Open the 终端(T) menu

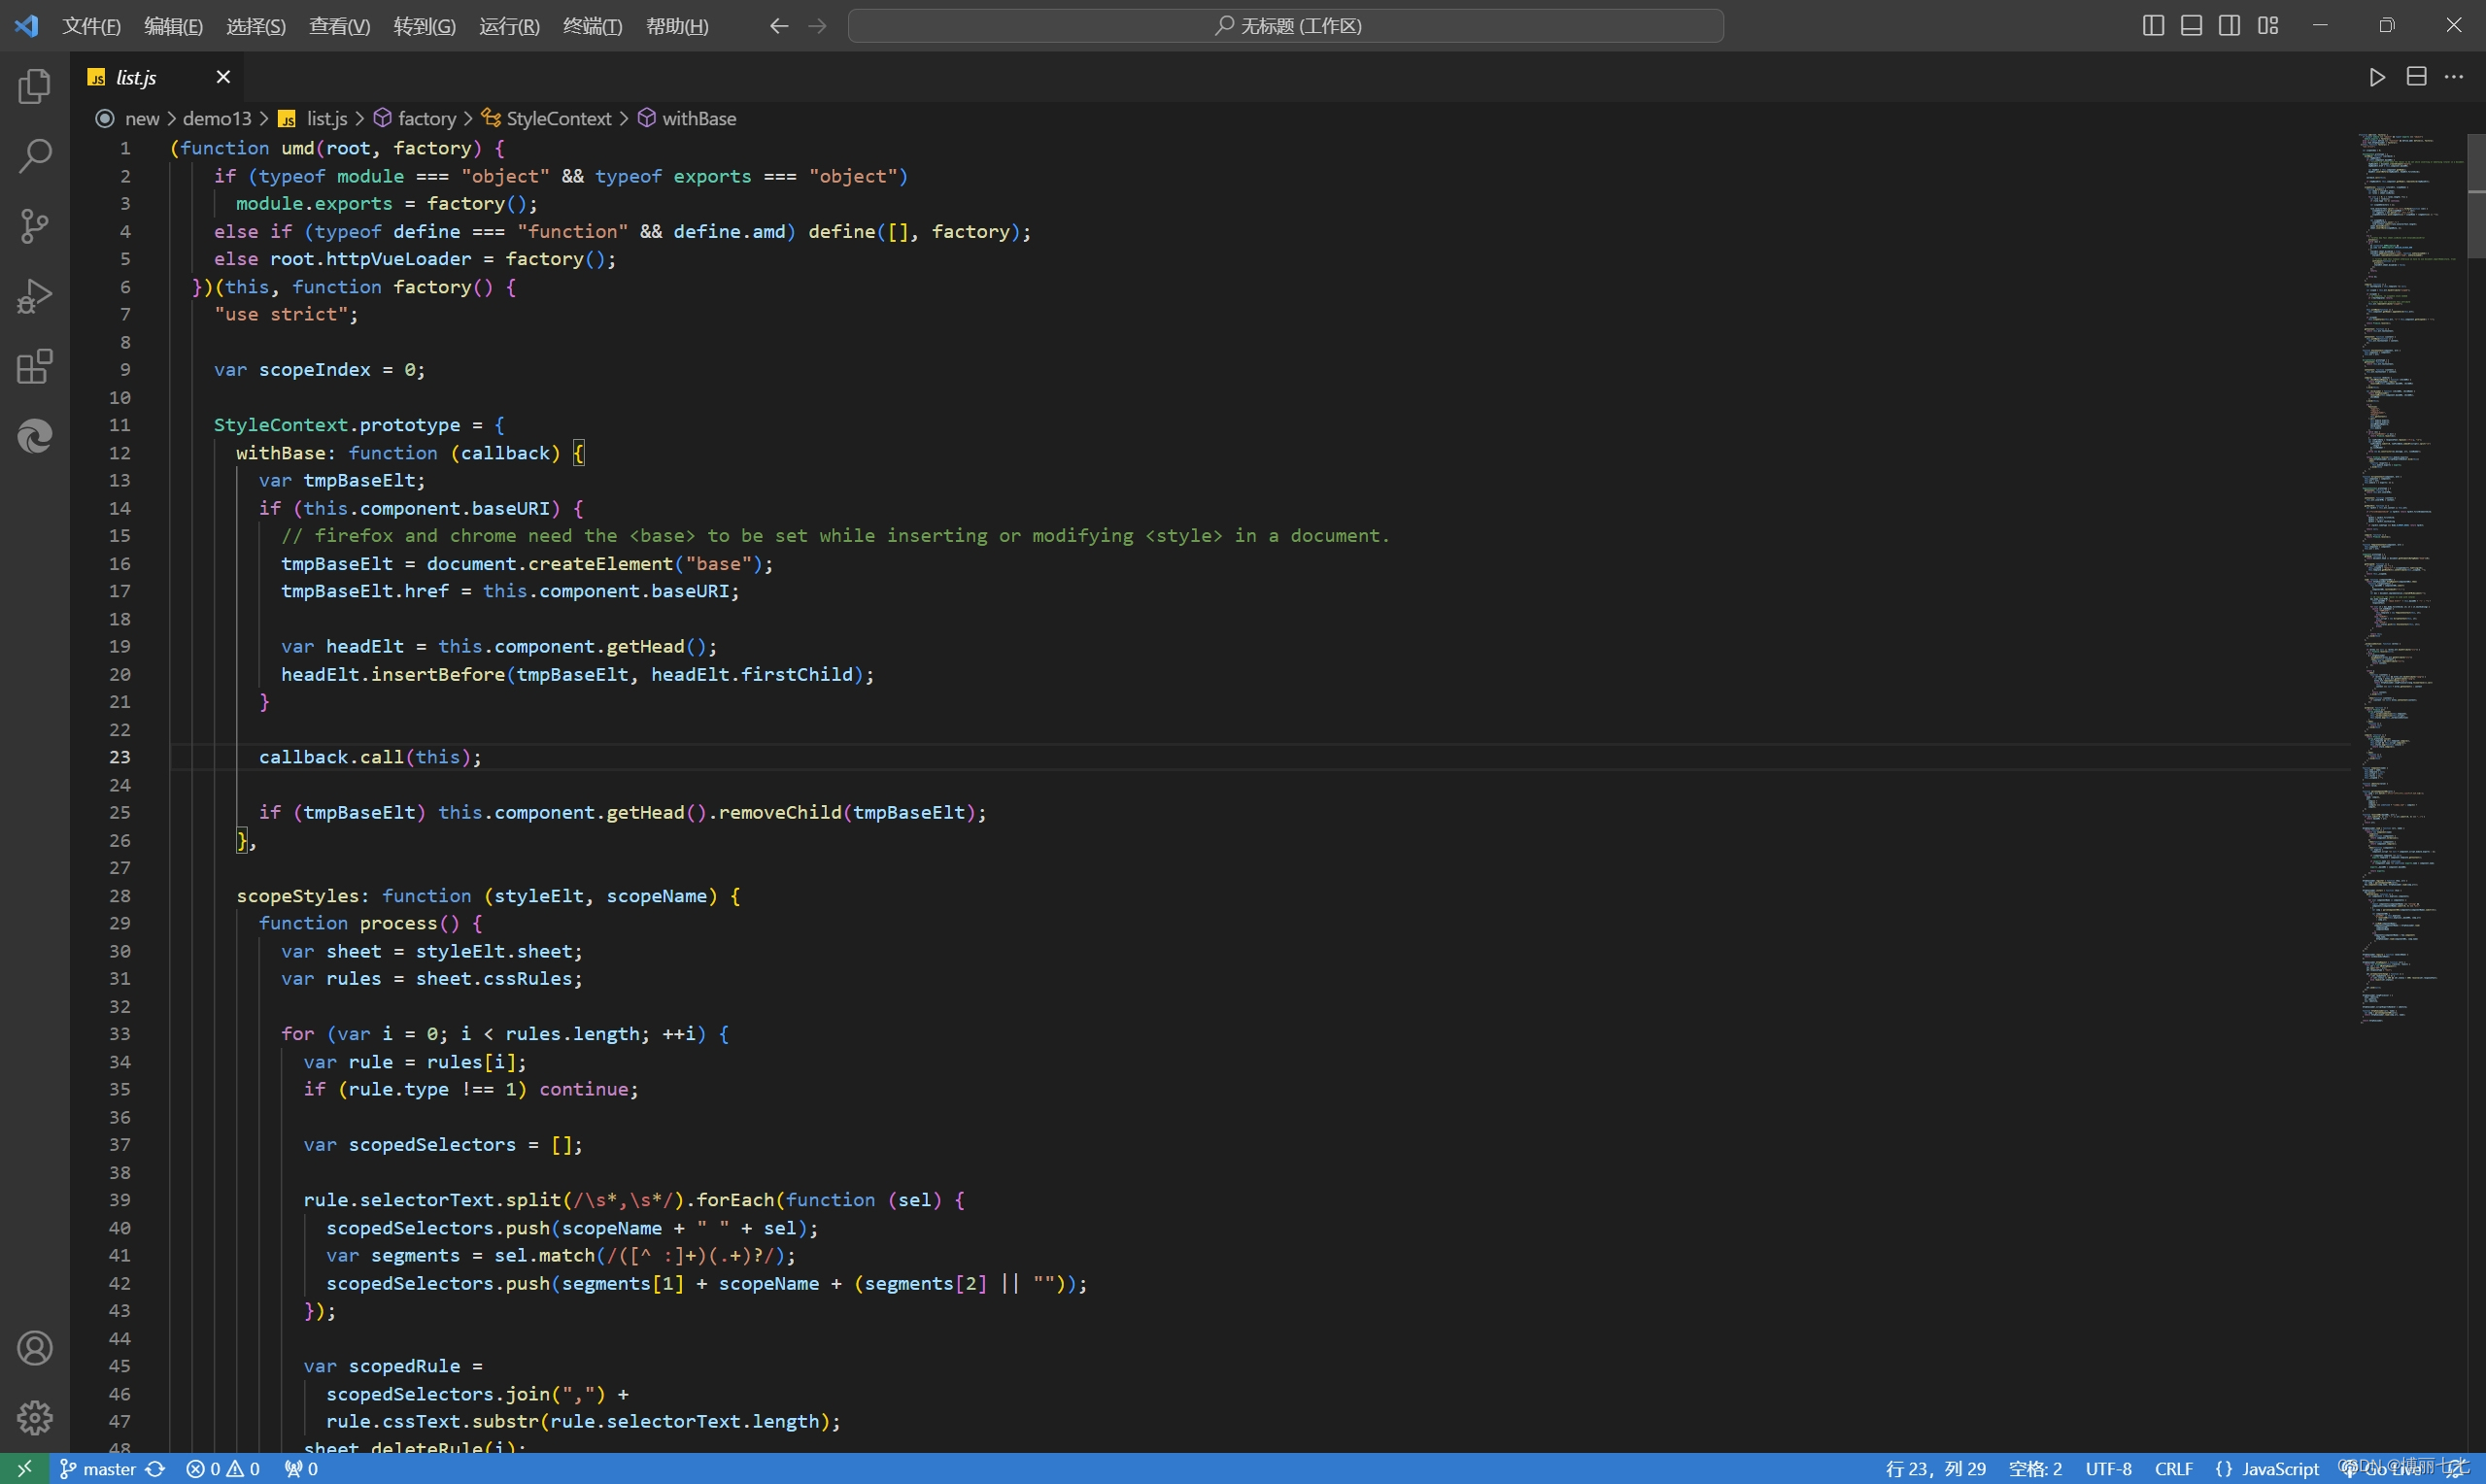[x=592, y=26]
